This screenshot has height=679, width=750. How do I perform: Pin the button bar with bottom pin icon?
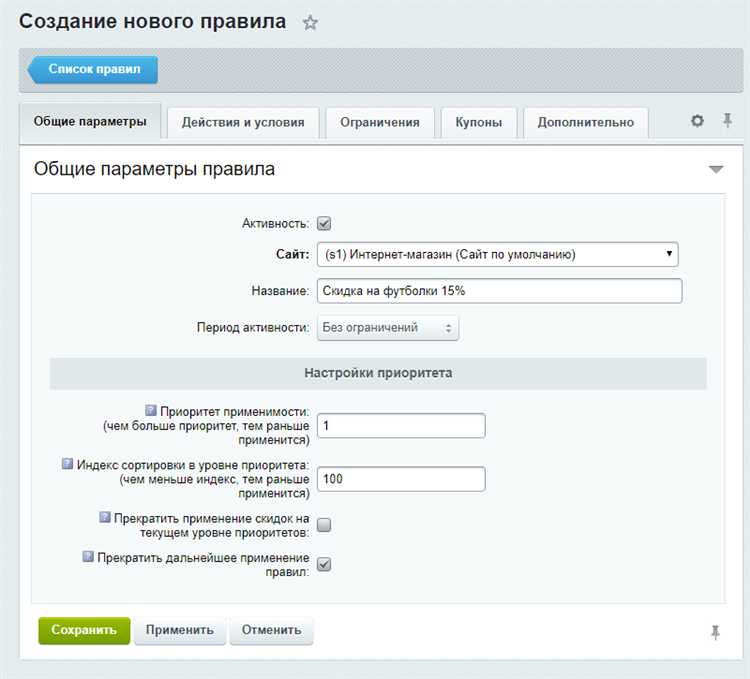716,632
